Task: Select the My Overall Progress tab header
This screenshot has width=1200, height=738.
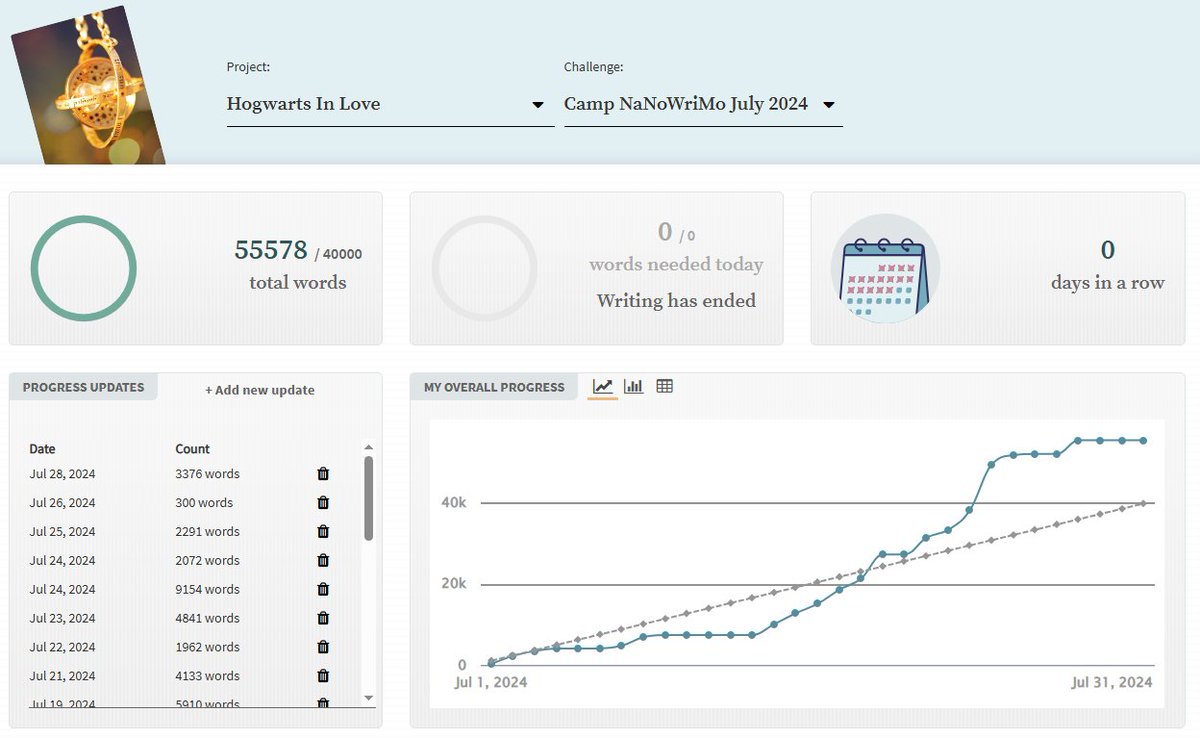Action: tap(494, 387)
